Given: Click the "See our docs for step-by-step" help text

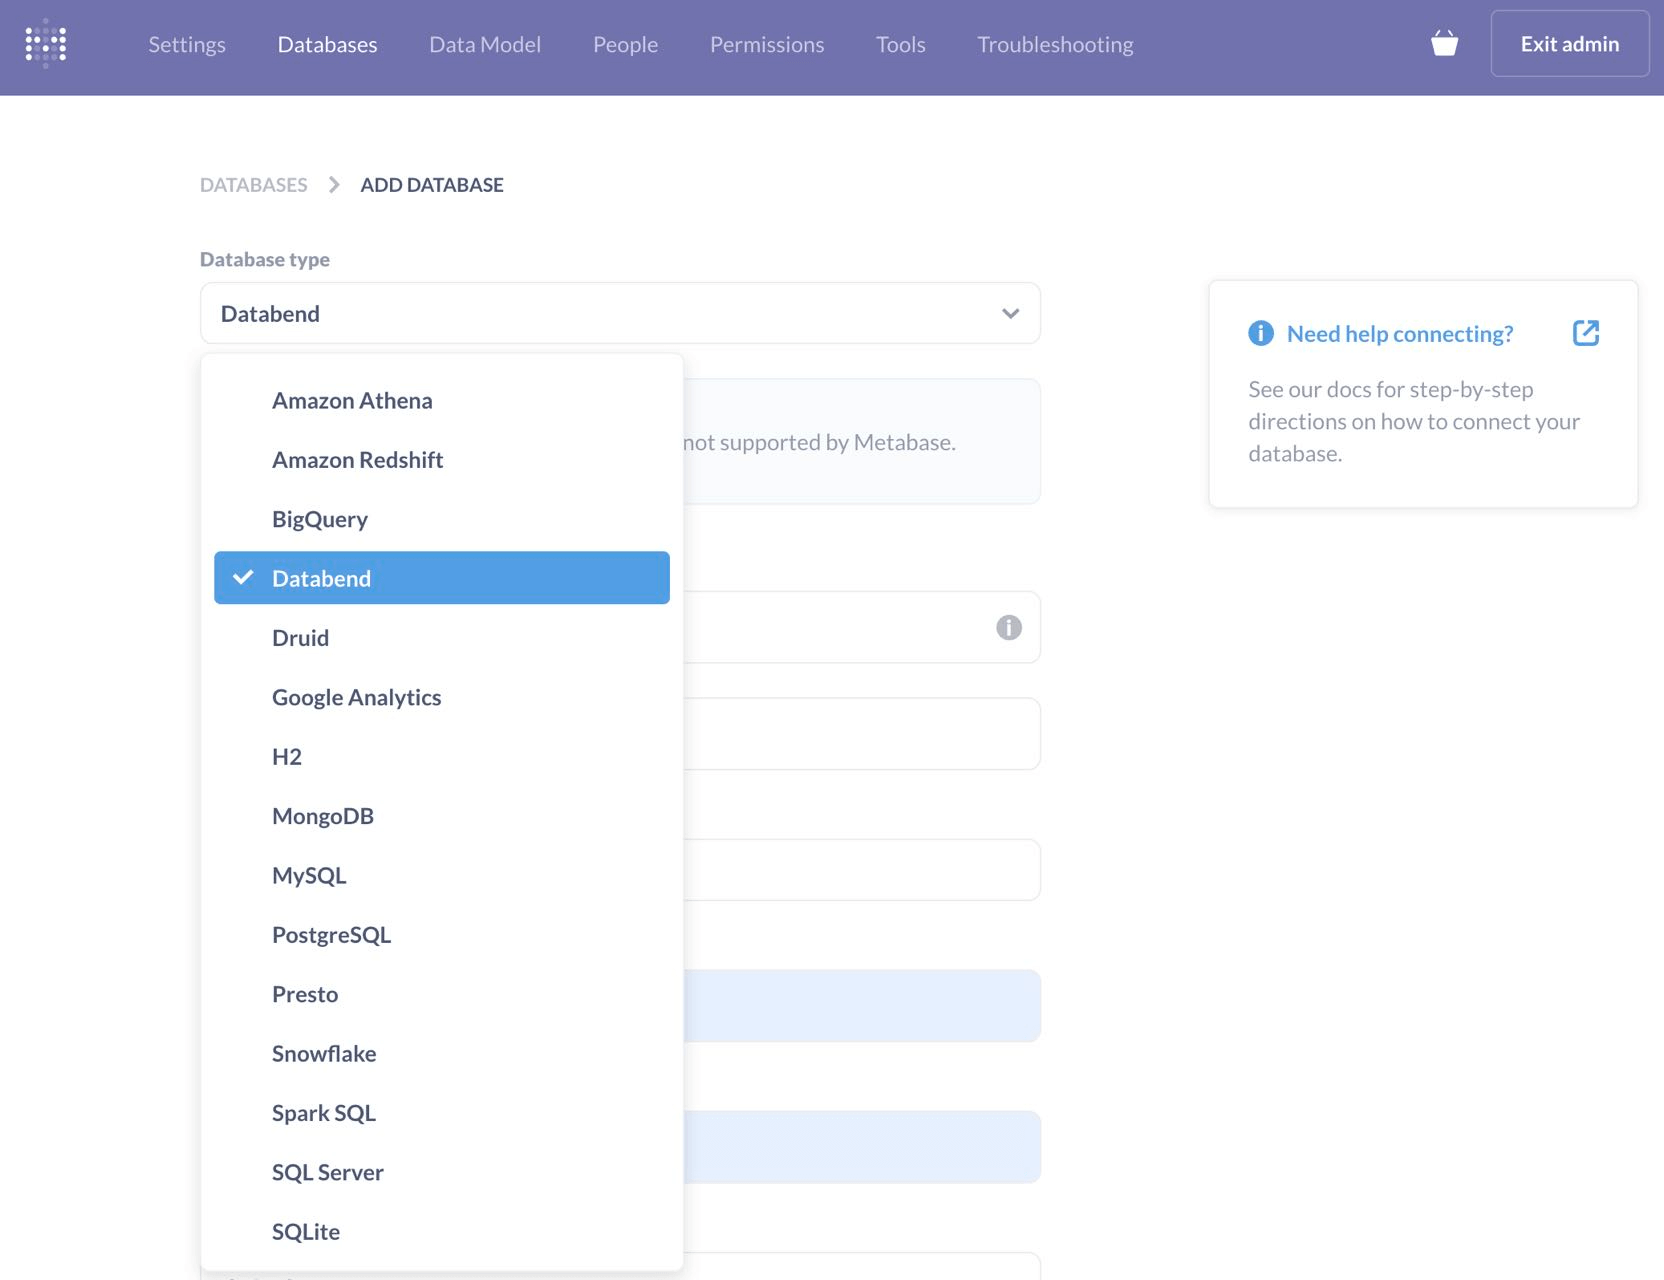Looking at the screenshot, I should tap(1391, 389).
